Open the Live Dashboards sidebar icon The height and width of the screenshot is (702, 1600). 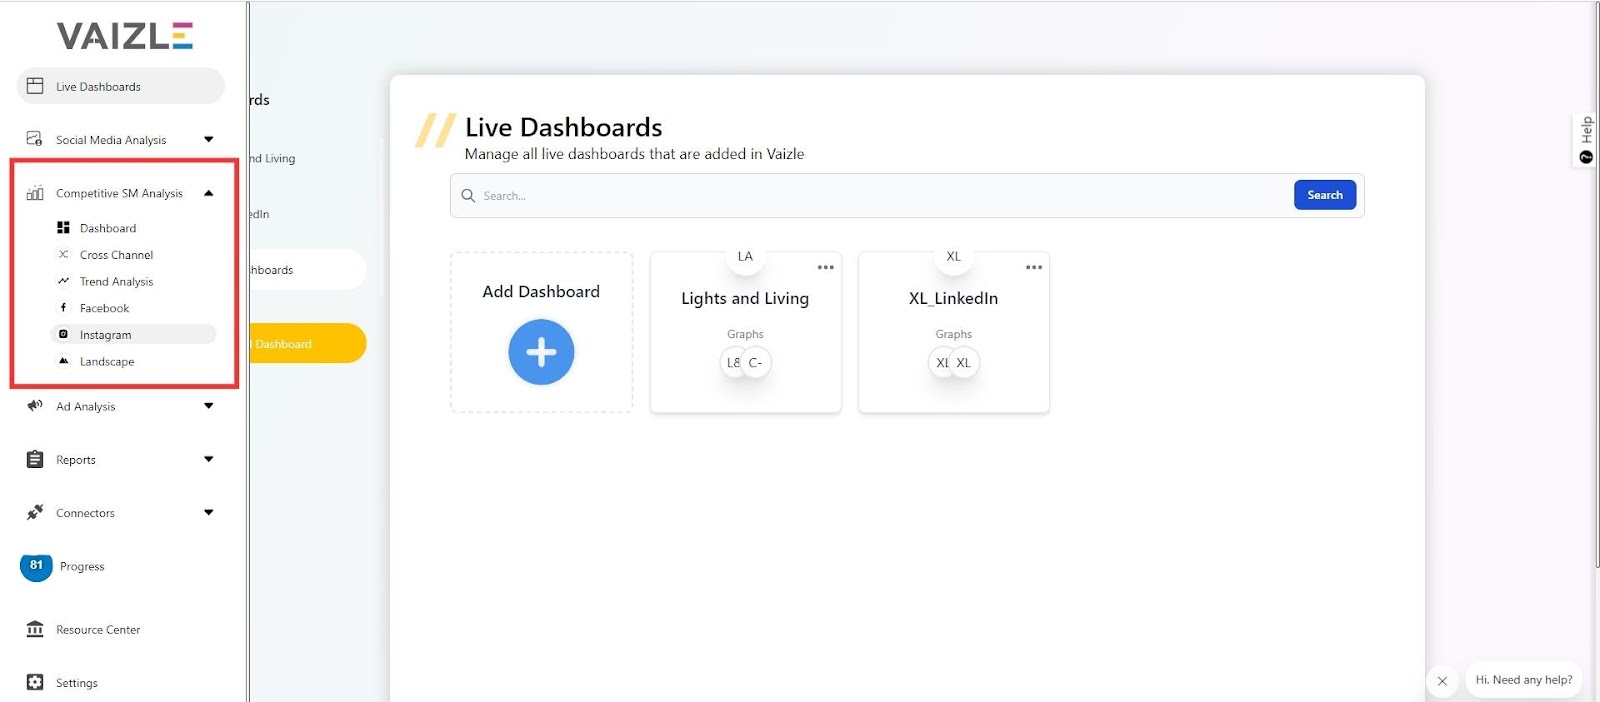pos(35,86)
